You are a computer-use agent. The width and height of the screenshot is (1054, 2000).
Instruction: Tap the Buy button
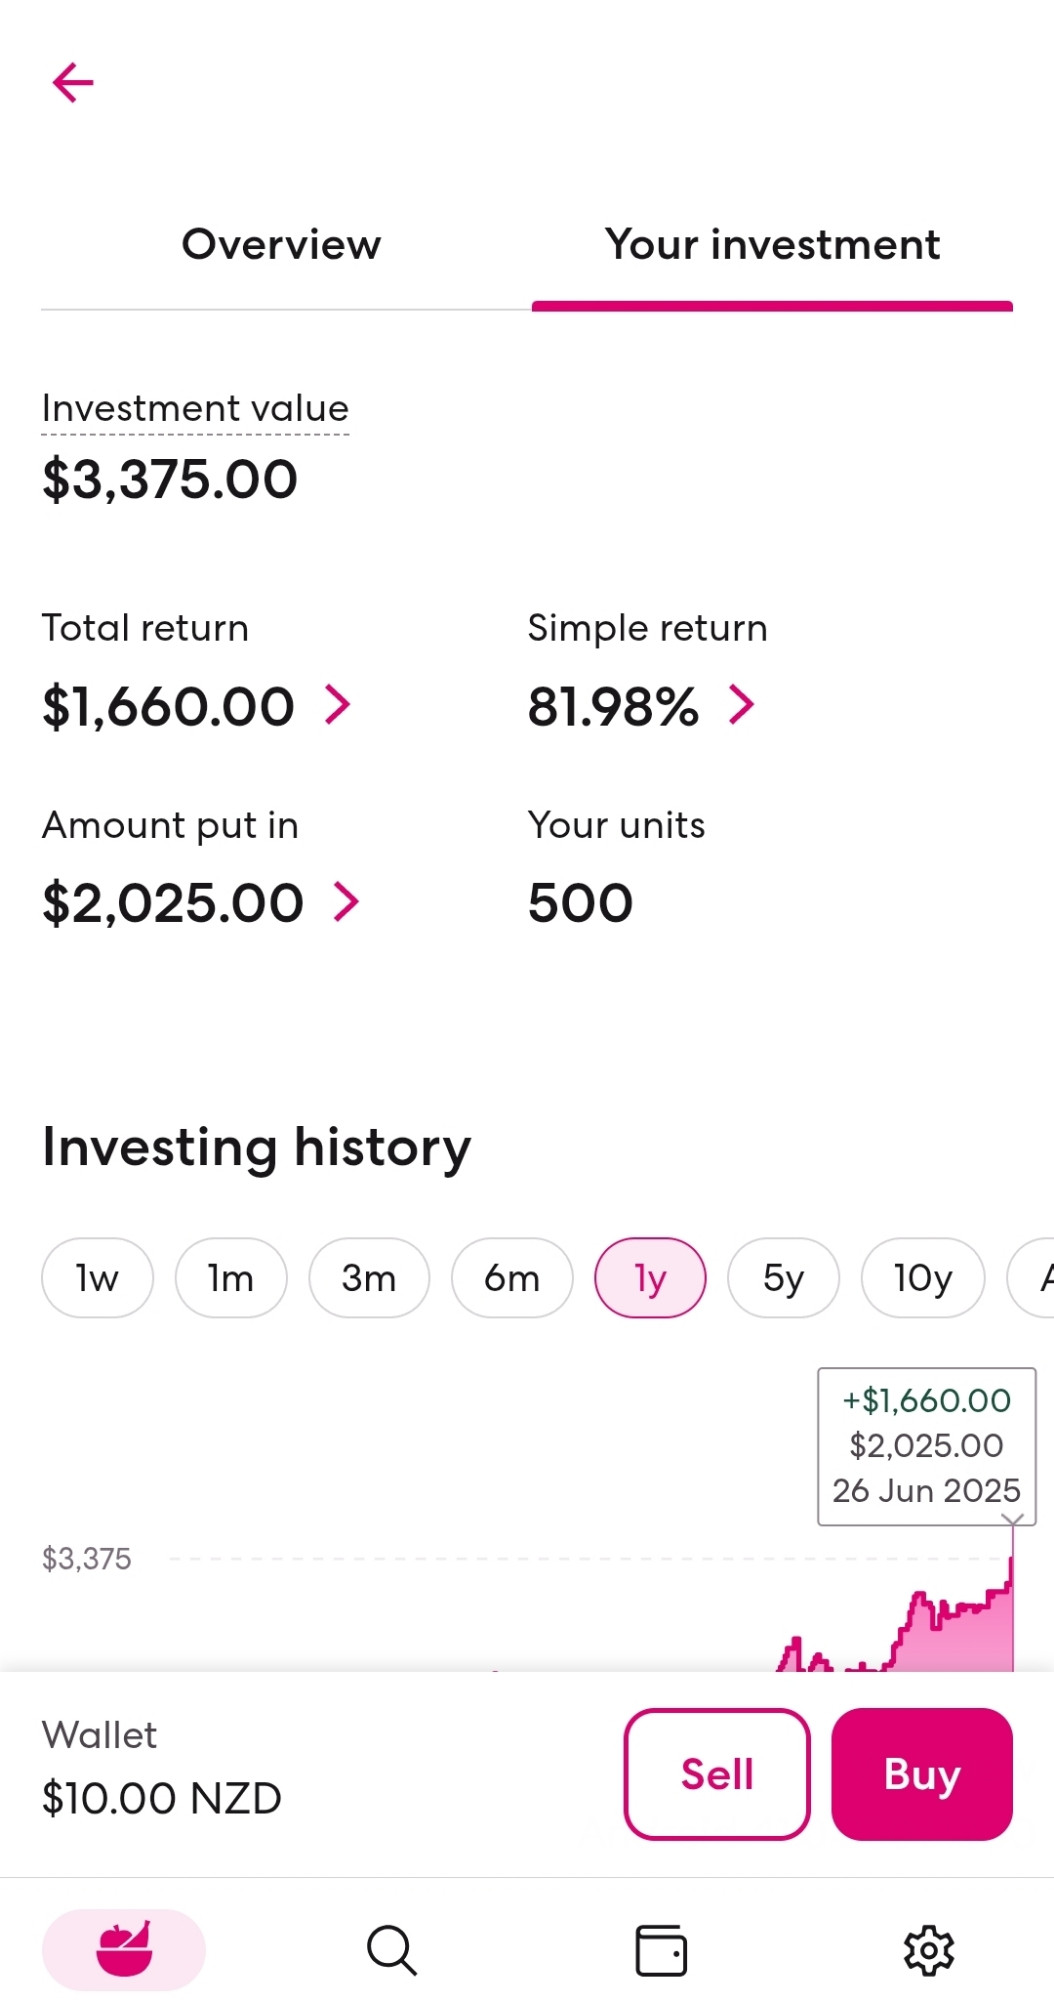pos(922,1774)
